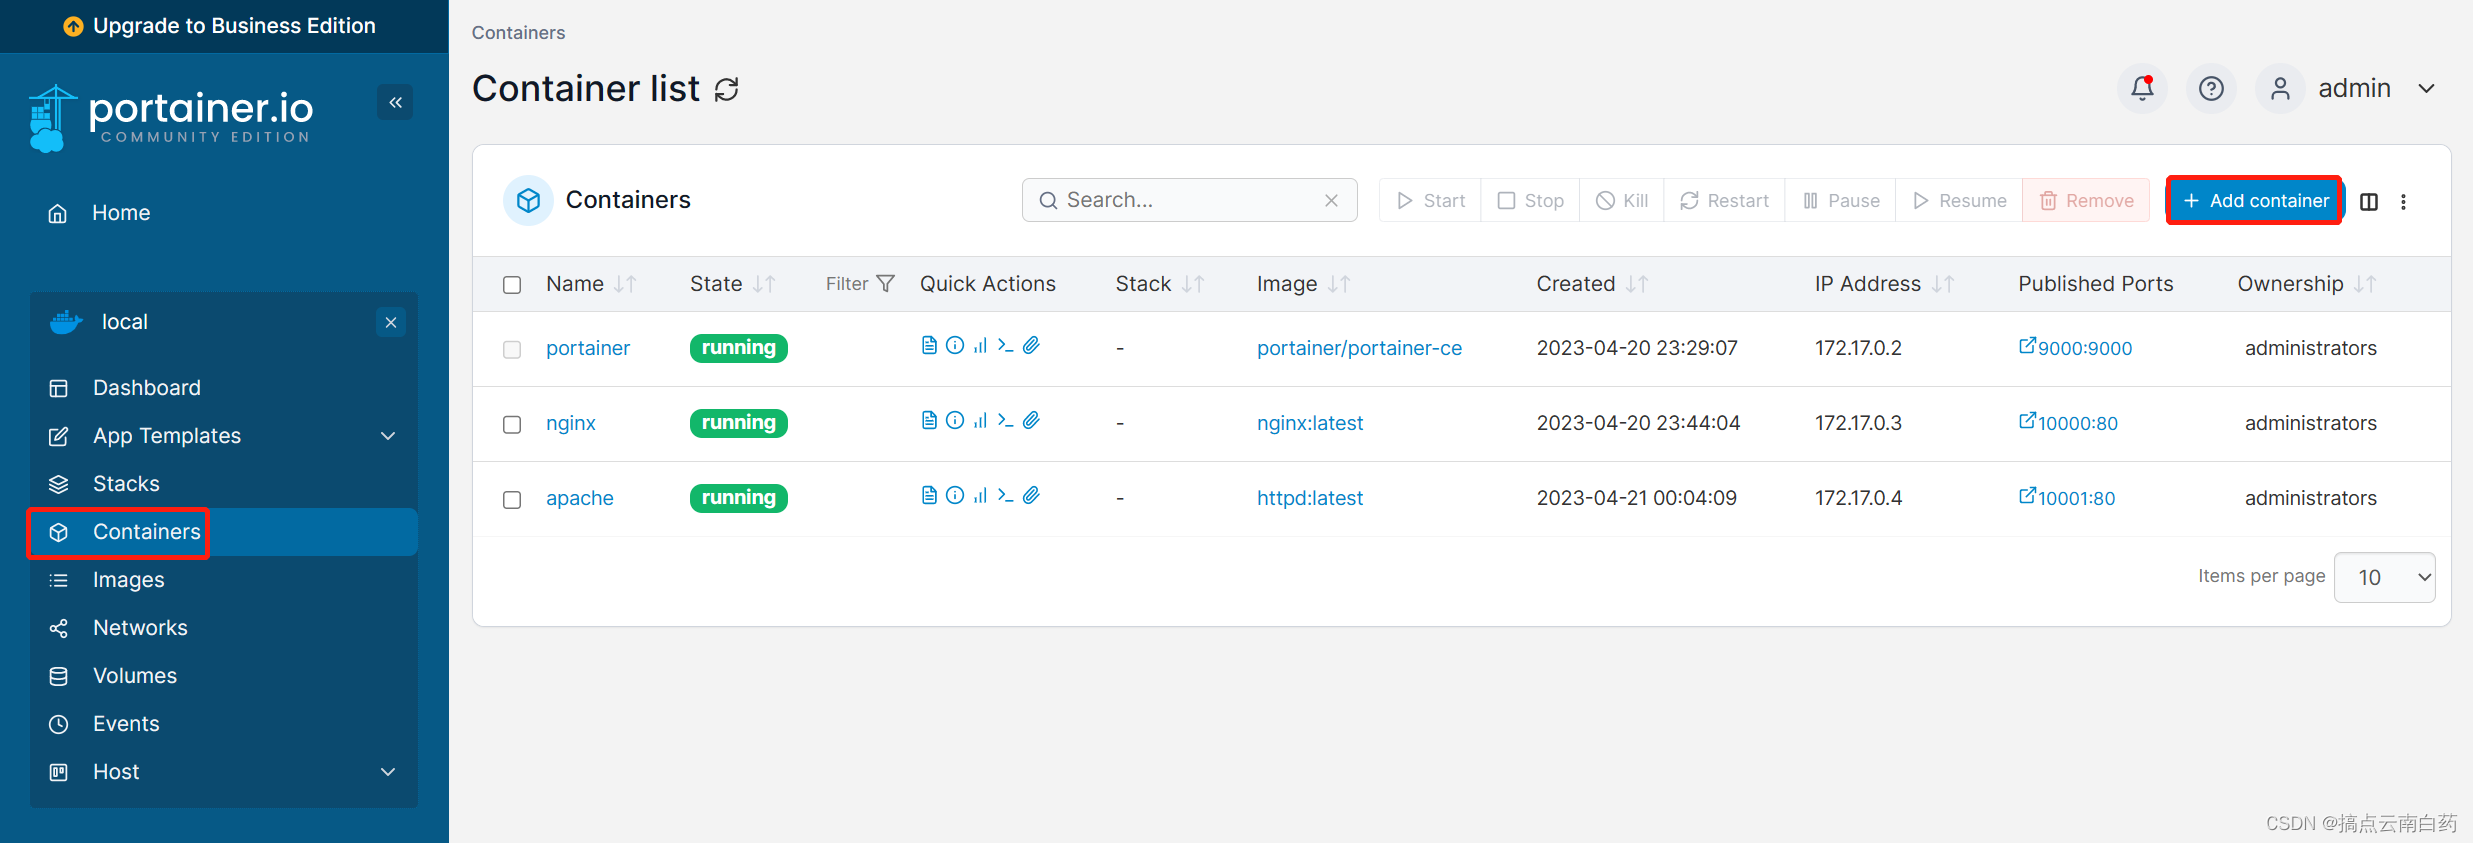The width and height of the screenshot is (2473, 843).
Task: Open the notifications bell
Action: tap(2142, 89)
